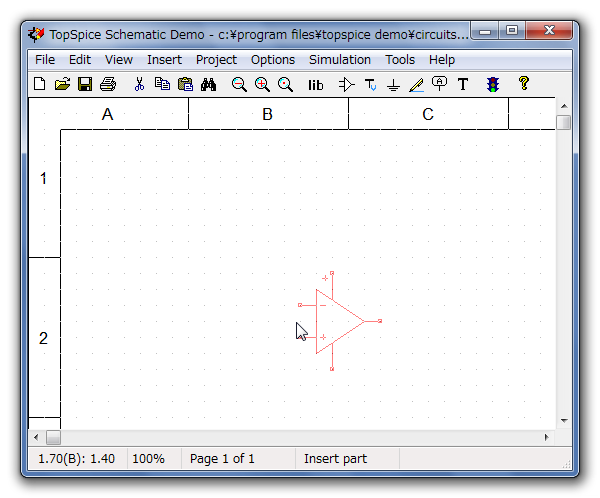The width and height of the screenshot is (600, 498).
Task: Minimize the TopSpice window
Action: [x=485, y=31]
